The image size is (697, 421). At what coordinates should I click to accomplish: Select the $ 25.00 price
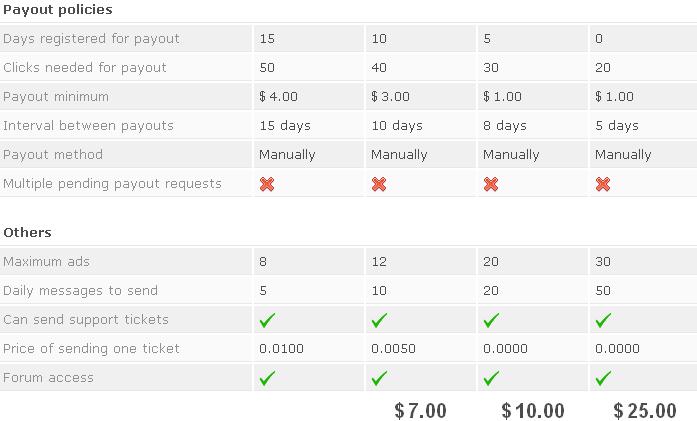pos(645,411)
